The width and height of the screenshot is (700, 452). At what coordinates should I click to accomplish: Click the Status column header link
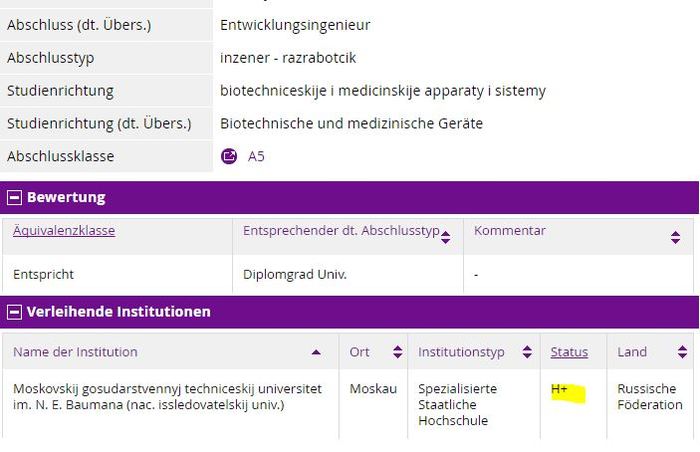pos(569,352)
